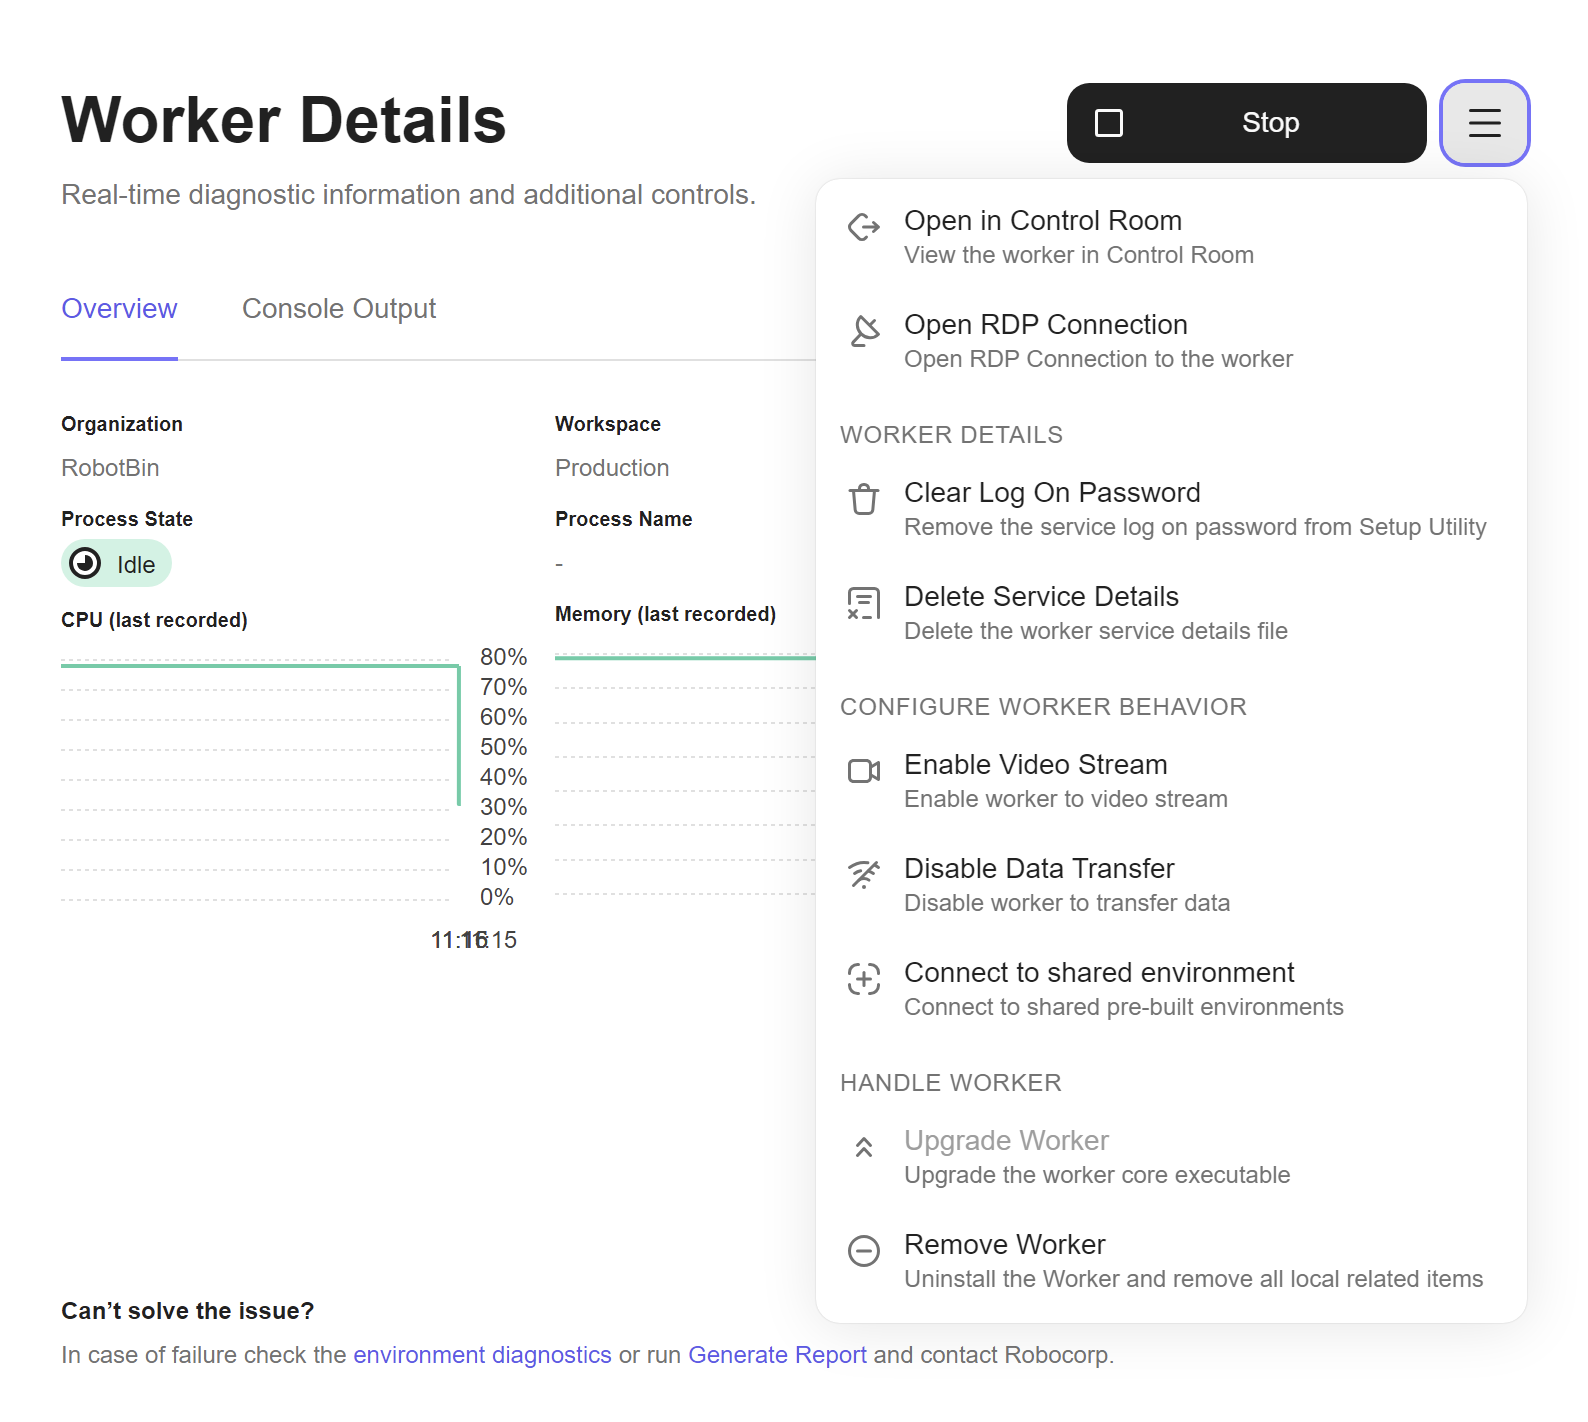This screenshot has height=1422, width=1588.
Task: Click the 50% CPU axis label
Action: pyautogui.click(x=503, y=747)
